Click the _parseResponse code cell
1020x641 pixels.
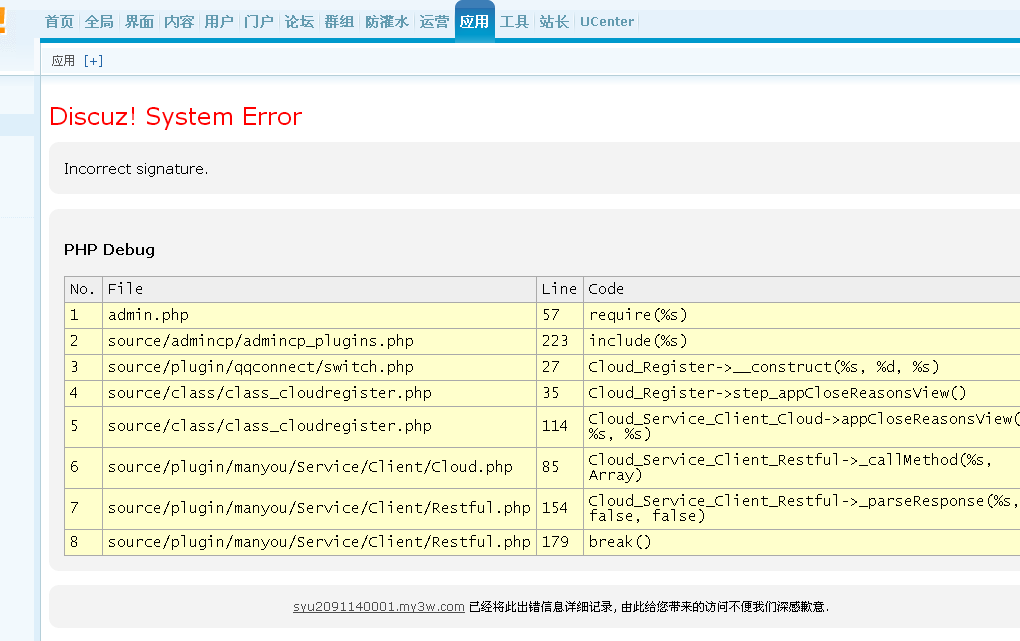point(801,508)
